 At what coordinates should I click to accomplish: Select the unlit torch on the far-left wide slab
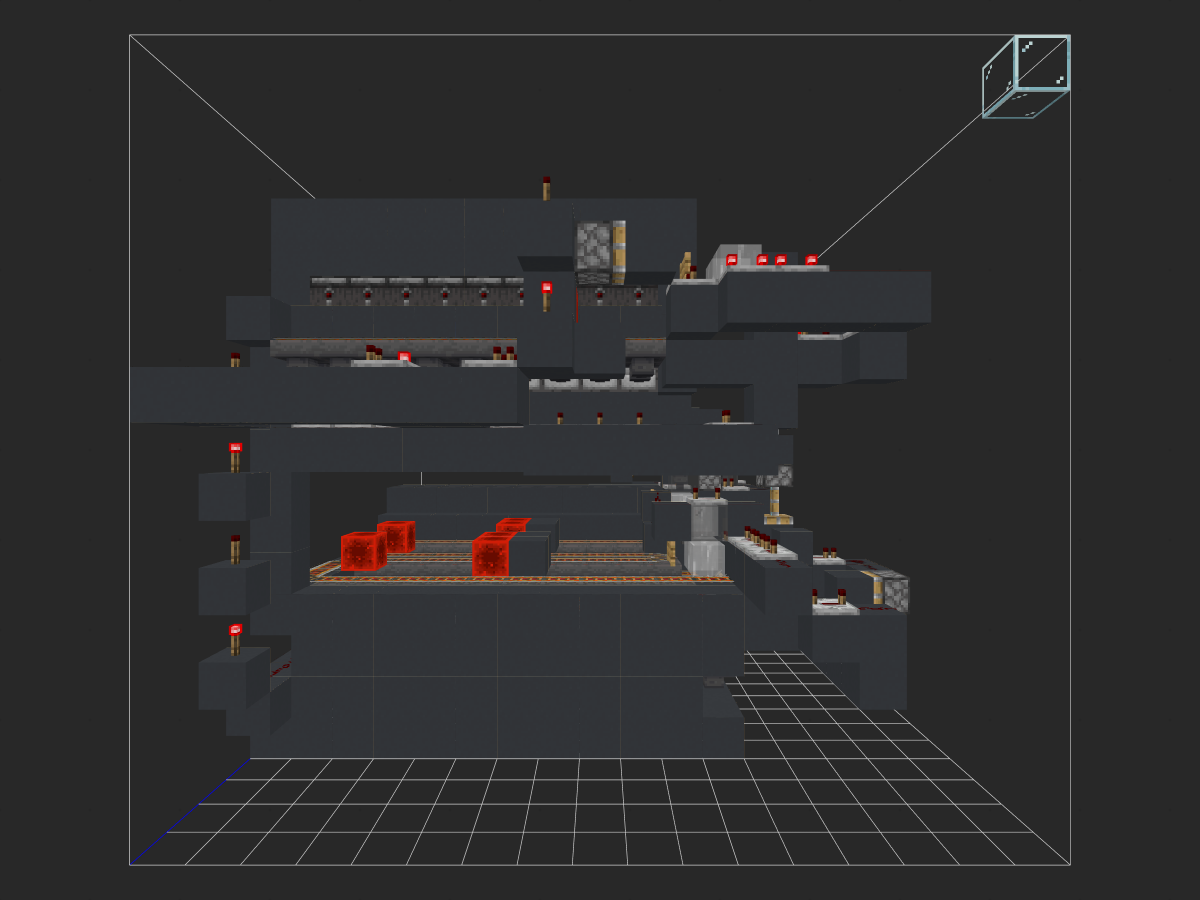(235, 360)
